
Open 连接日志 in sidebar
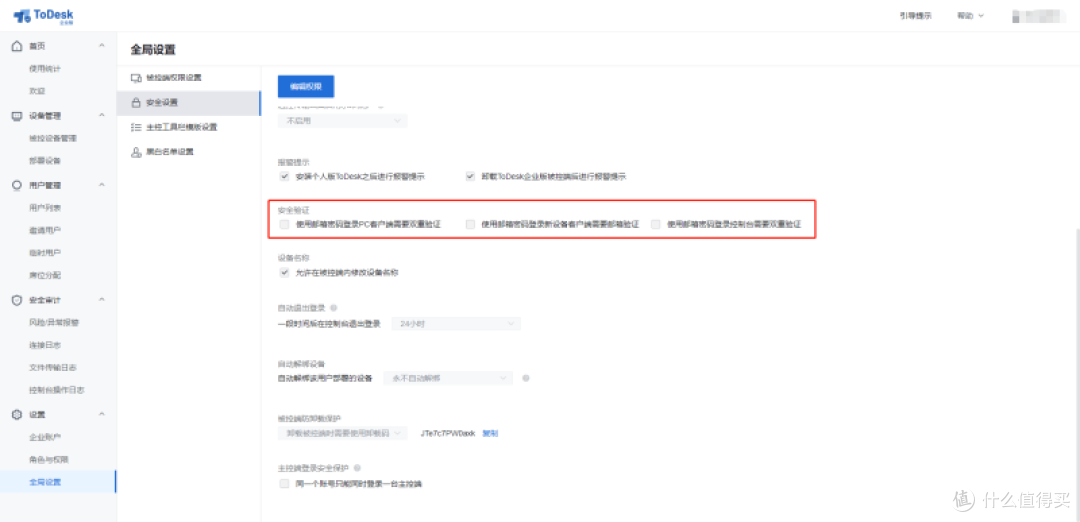tap(45, 345)
